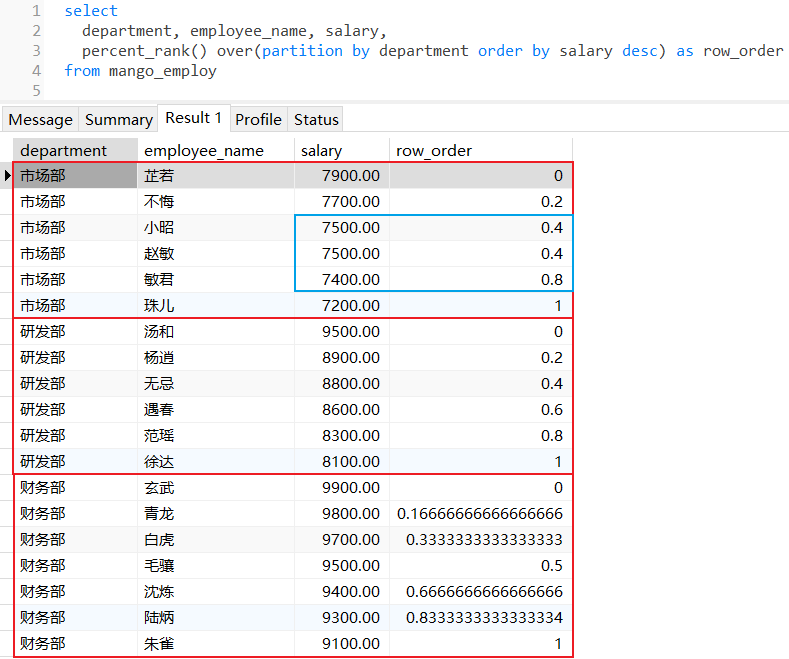Click the current-row arrow indicator
Screen dimensions: 789x659
(7, 176)
